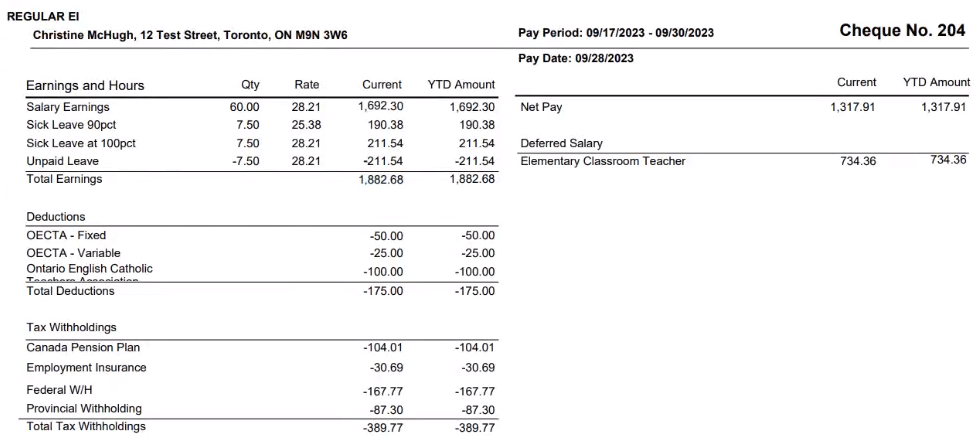The height and width of the screenshot is (444, 977).
Task: Click the Employment Insurance label
Action: 86,367
